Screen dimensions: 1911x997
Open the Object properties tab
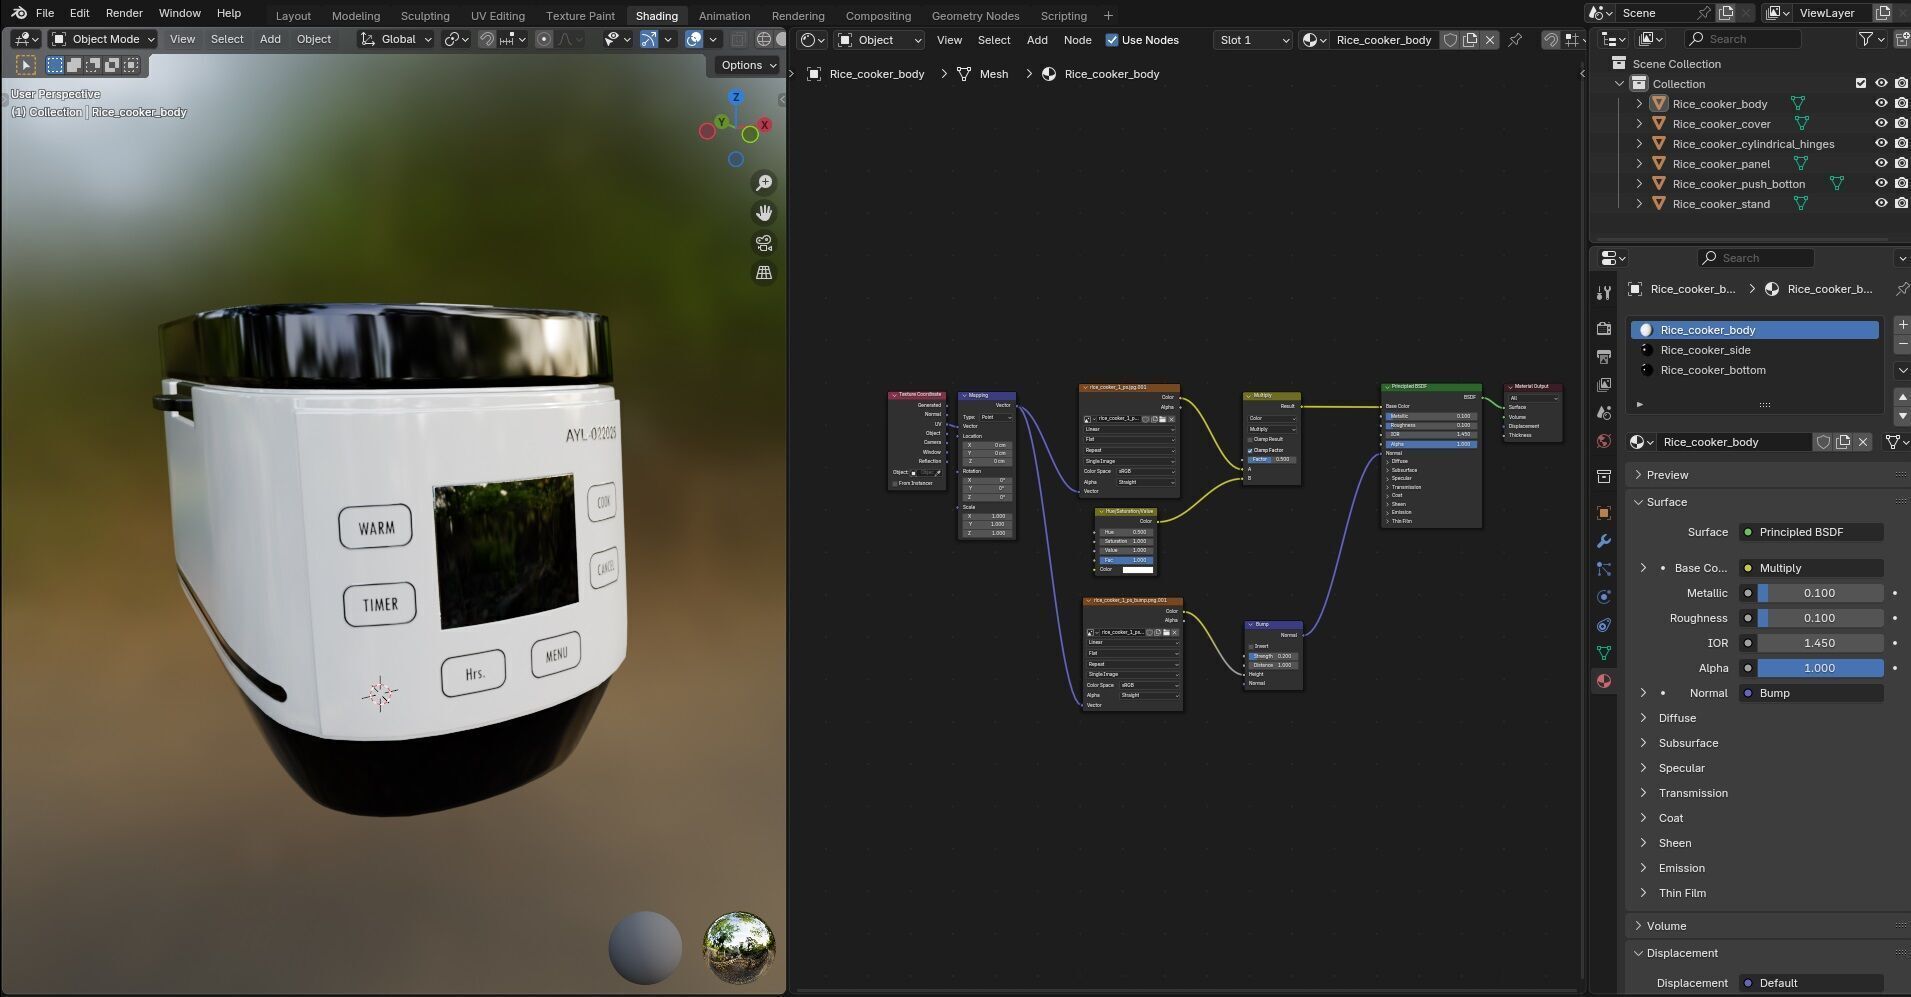pos(1604,513)
